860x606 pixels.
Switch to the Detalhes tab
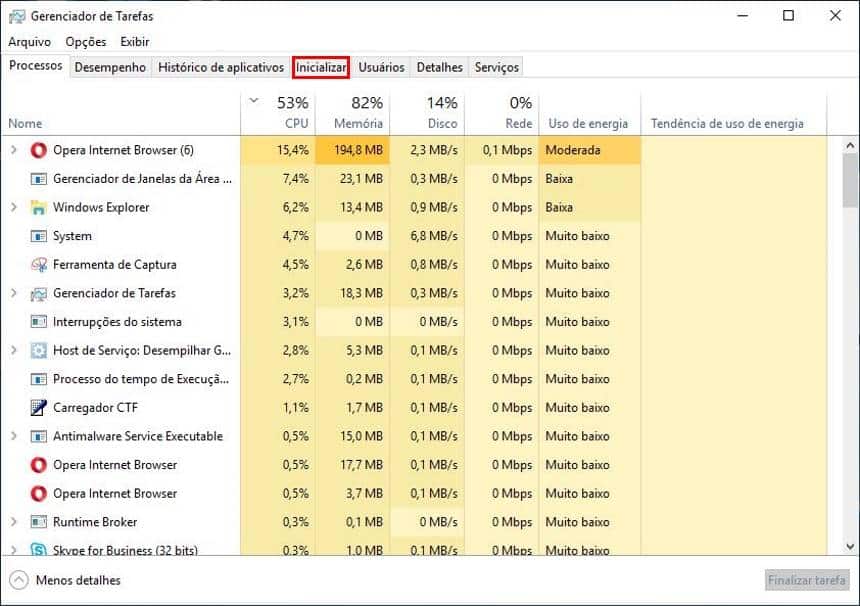coord(439,67)
